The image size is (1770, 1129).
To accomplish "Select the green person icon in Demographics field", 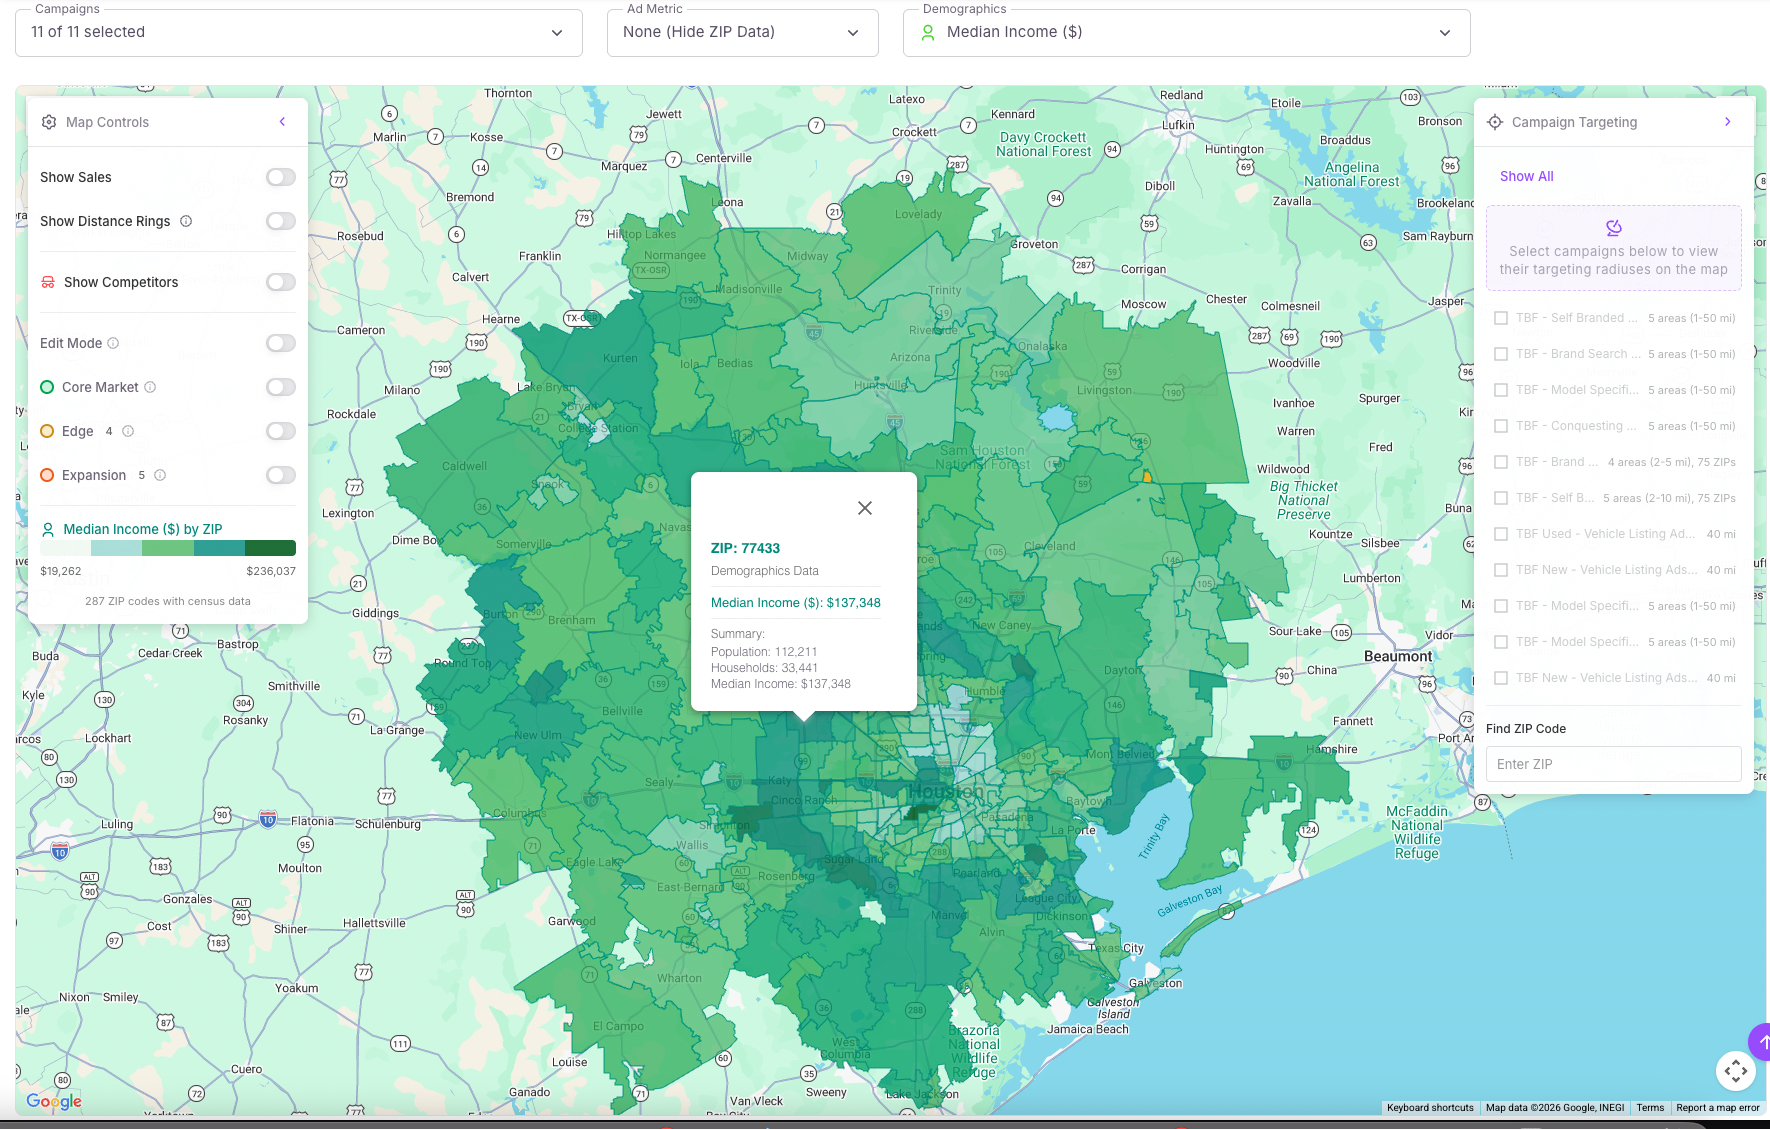I will tap(926, 32).
